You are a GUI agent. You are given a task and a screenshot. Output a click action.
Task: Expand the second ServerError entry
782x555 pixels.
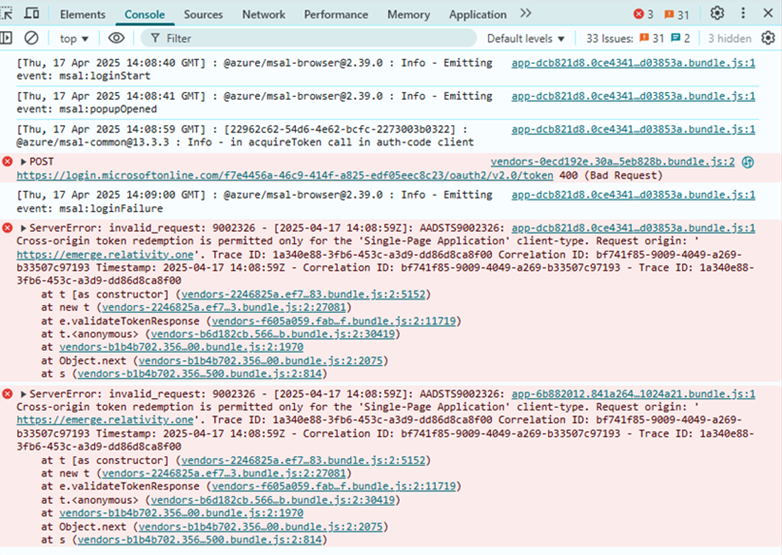point(23,394)
